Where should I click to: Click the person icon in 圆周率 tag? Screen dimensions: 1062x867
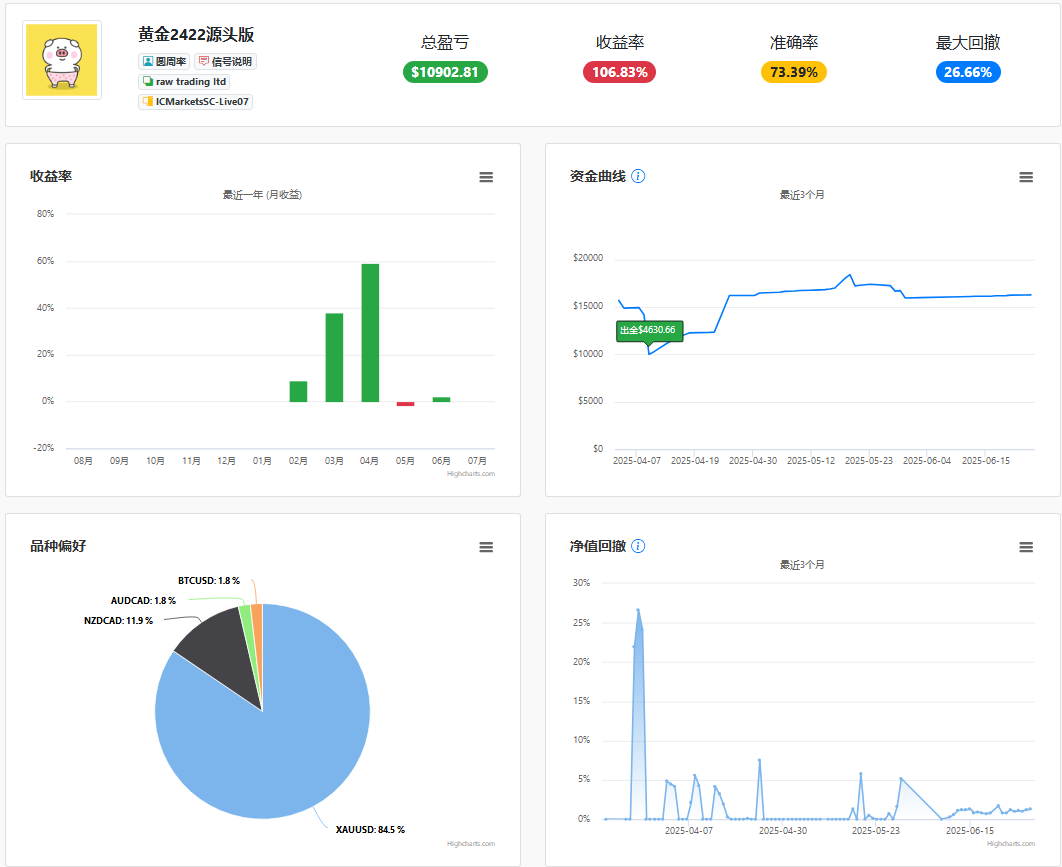[148, 61]
